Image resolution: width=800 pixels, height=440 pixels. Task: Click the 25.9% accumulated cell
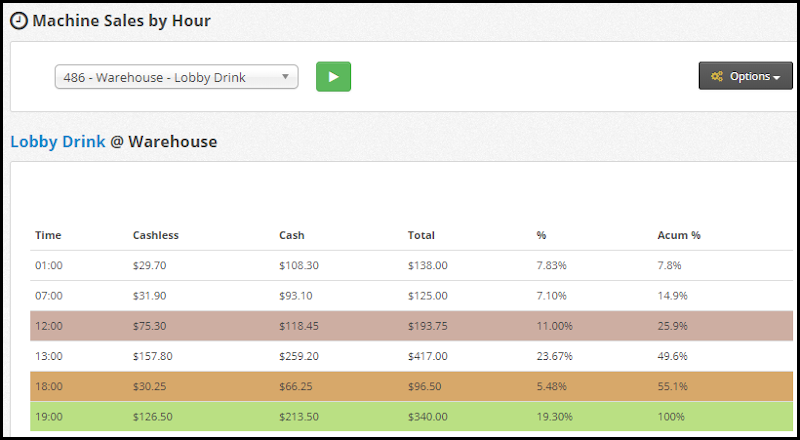tap(672, 326)
